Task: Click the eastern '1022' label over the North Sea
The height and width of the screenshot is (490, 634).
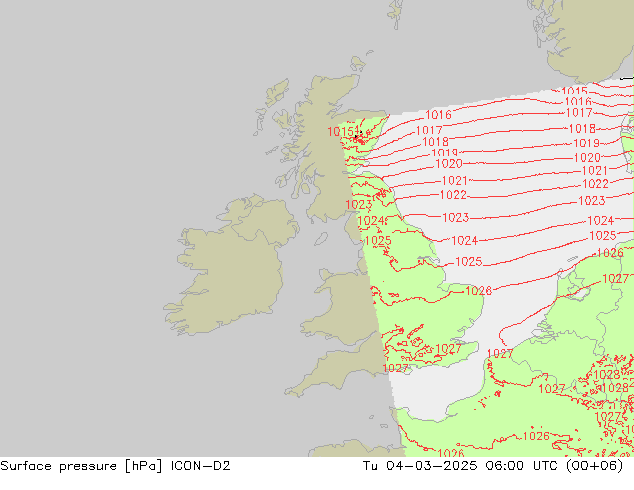Action: pos(595,184)
